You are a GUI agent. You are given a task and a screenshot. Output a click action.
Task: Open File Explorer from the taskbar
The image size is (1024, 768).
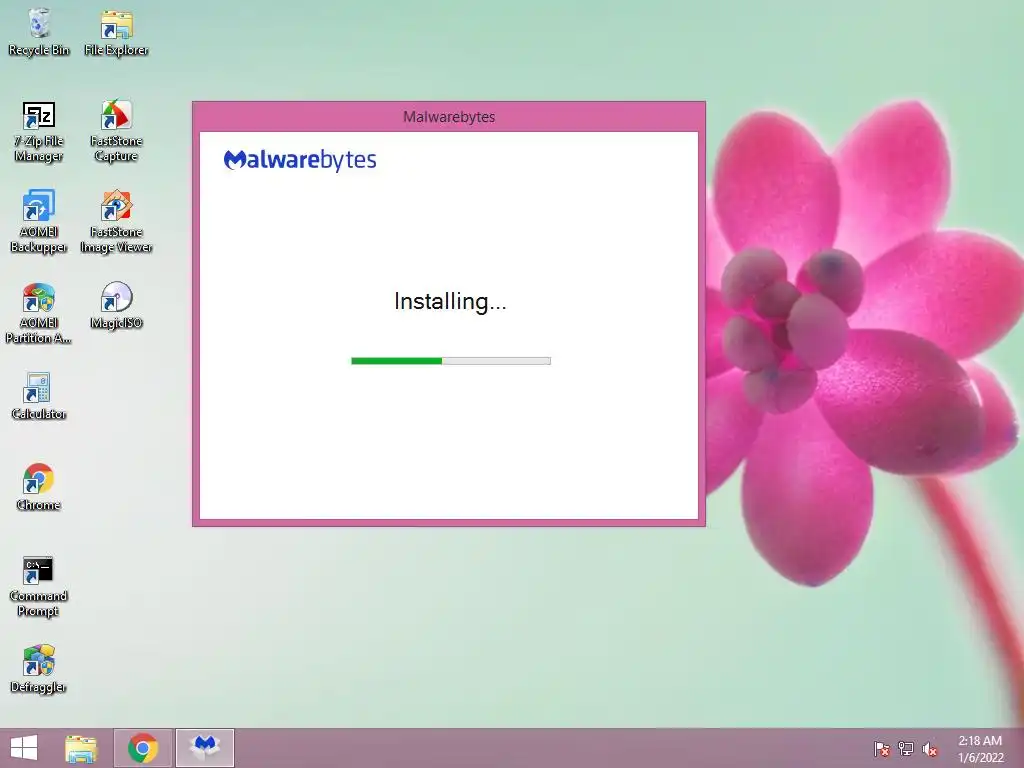81,748
